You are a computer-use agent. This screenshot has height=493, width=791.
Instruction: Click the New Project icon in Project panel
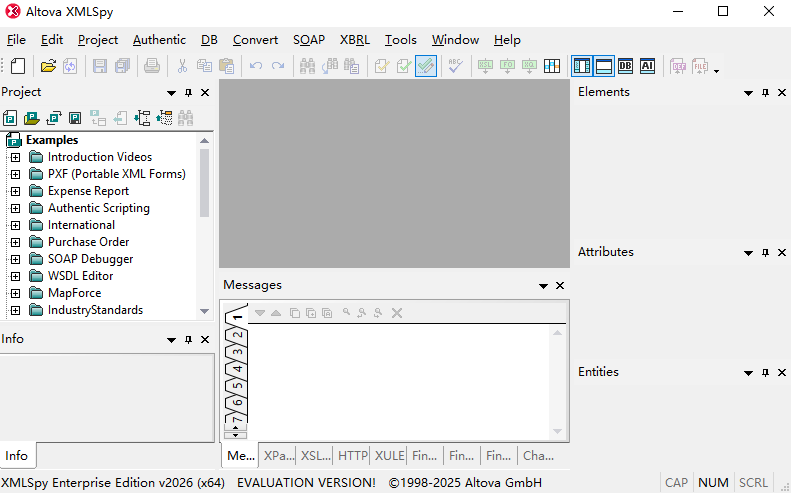point(10,118)
